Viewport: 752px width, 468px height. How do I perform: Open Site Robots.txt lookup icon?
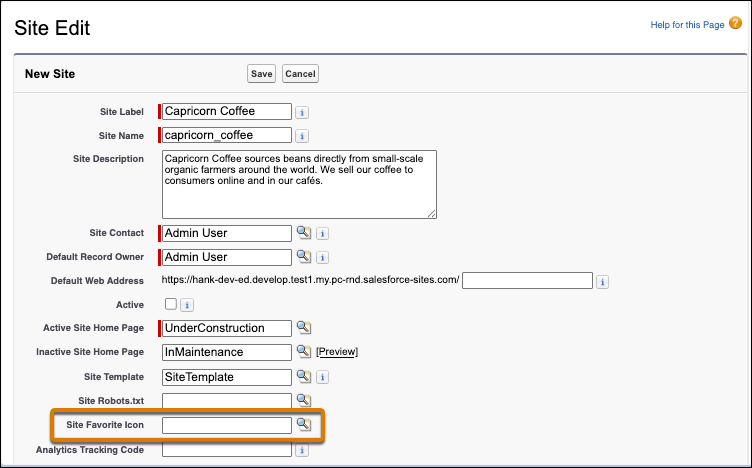click(304, 400)
